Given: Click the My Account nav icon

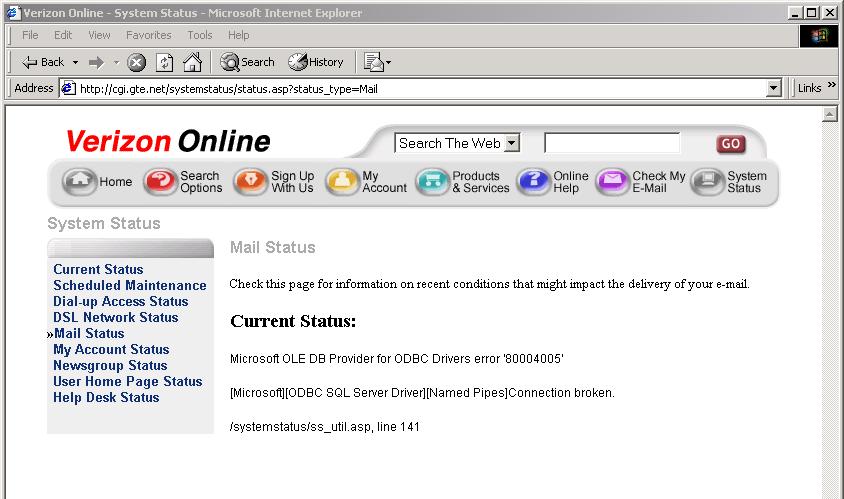Looking at the screenshot, I should pyautogui.click(x=342, y=181).
